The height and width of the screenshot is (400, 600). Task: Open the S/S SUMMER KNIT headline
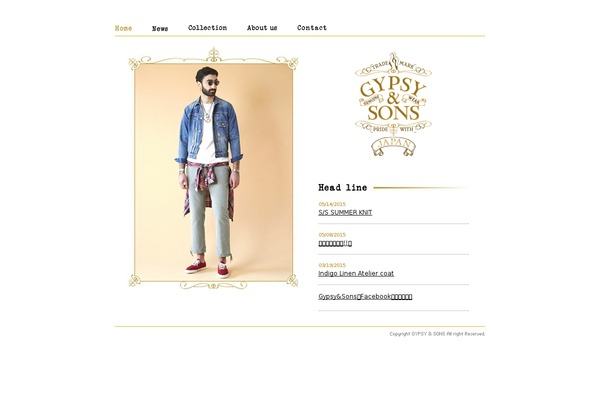click(x=345, y=212)
